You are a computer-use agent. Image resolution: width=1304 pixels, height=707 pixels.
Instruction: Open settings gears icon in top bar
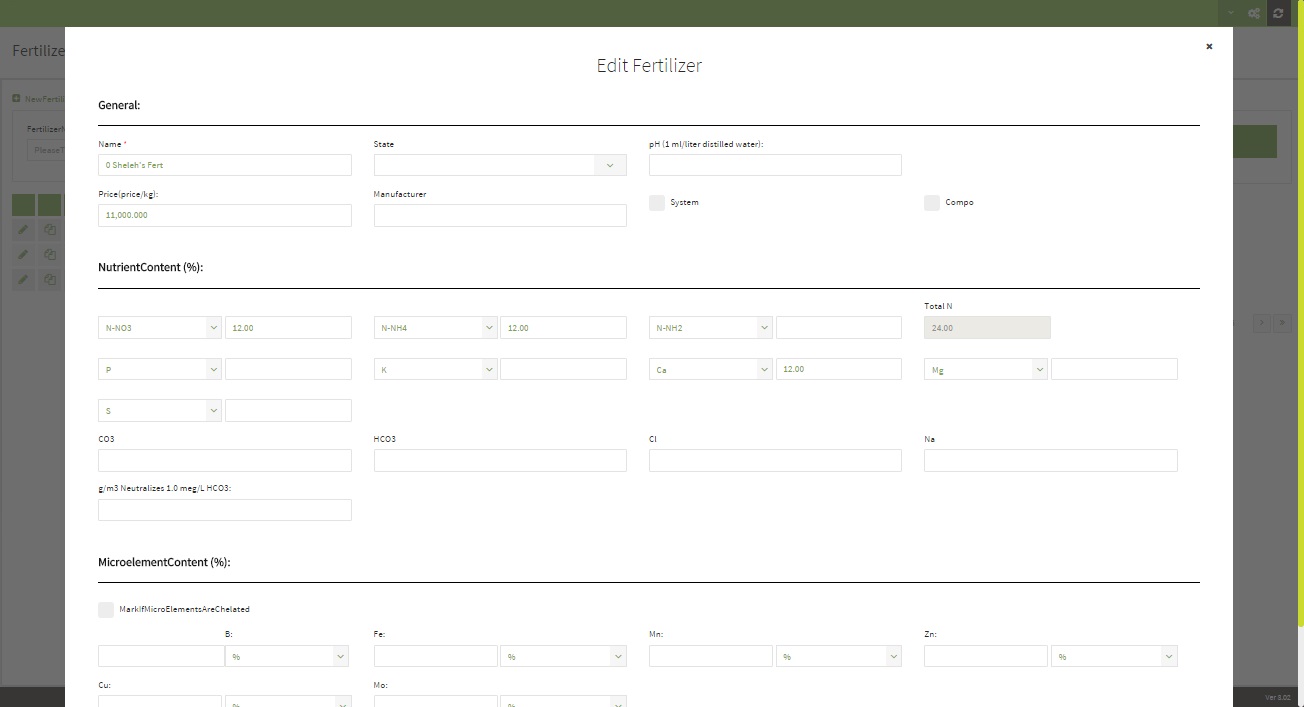[x=1253, y=13]
